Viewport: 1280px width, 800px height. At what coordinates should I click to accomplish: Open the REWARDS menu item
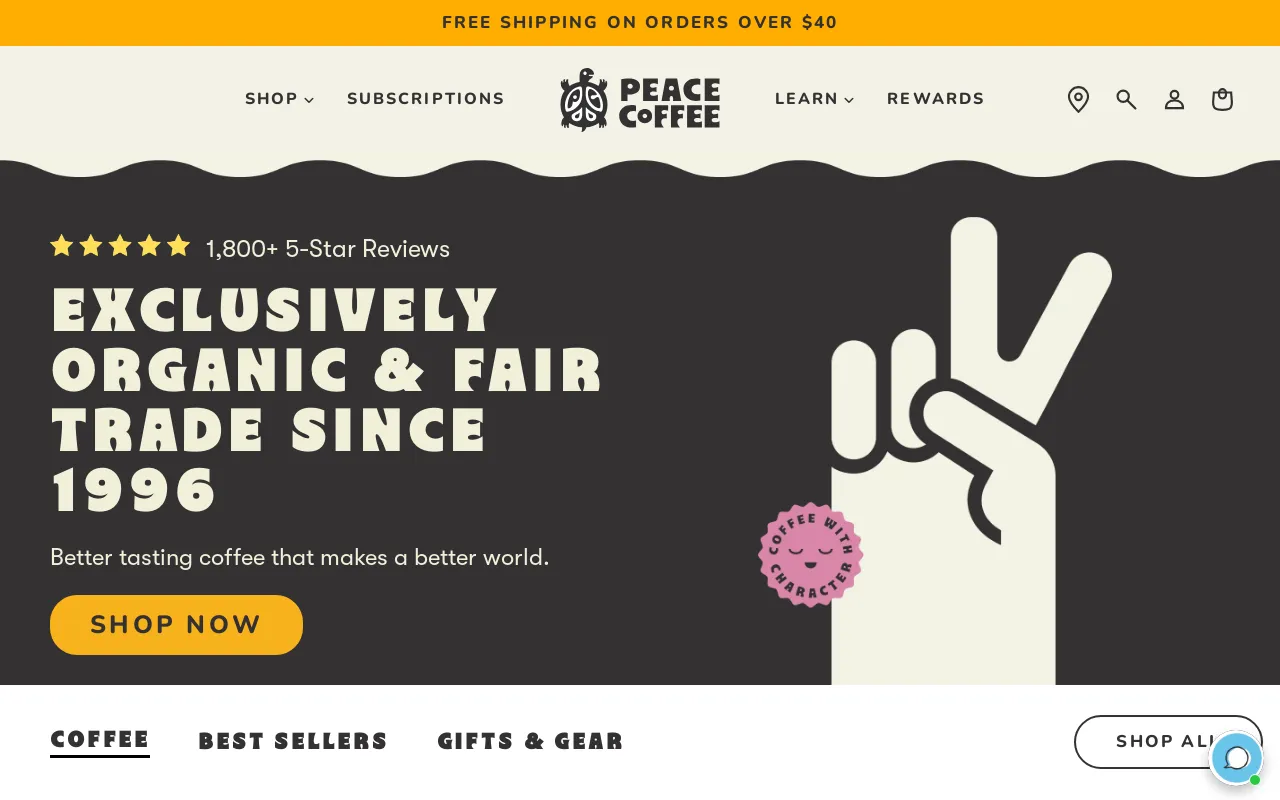coord(935,99)
